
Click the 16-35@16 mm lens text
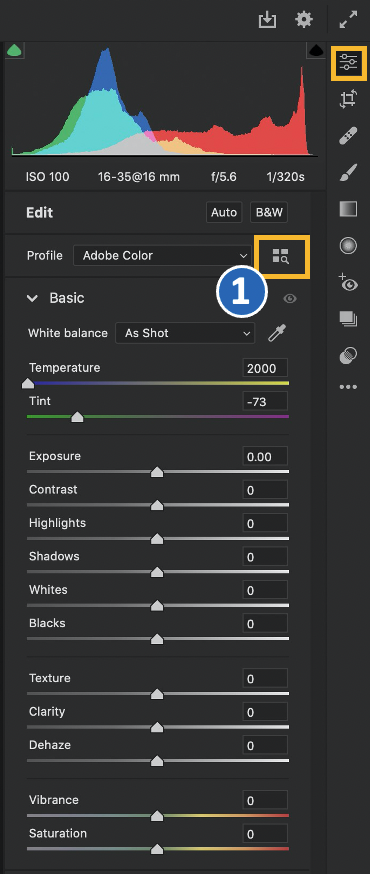tap(139, 177)
